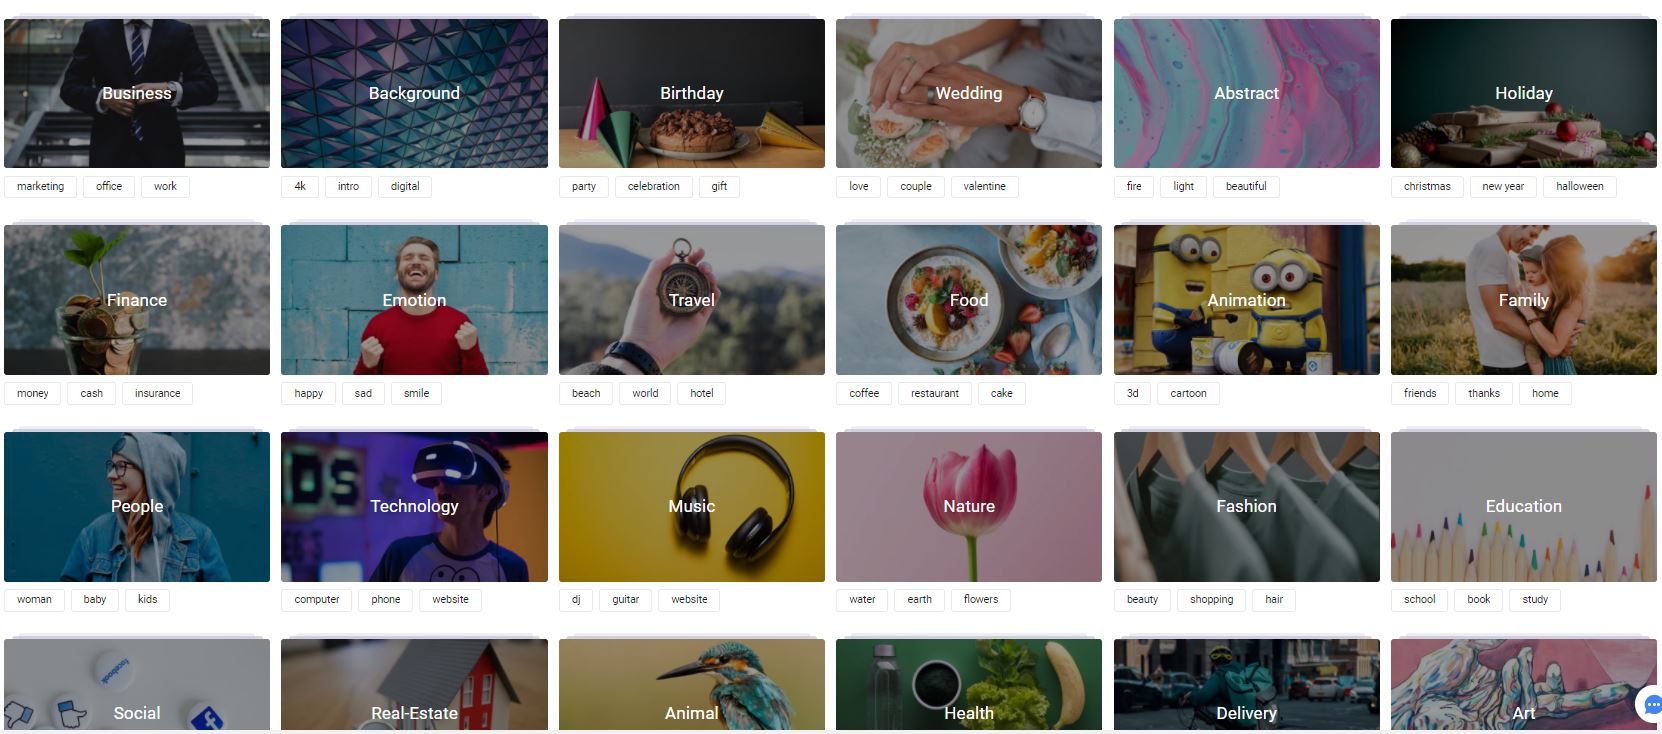The width and height of the screenshot is (1662, 734).
Task: Choose the valentine tag
Action: [x=984, y=186]
